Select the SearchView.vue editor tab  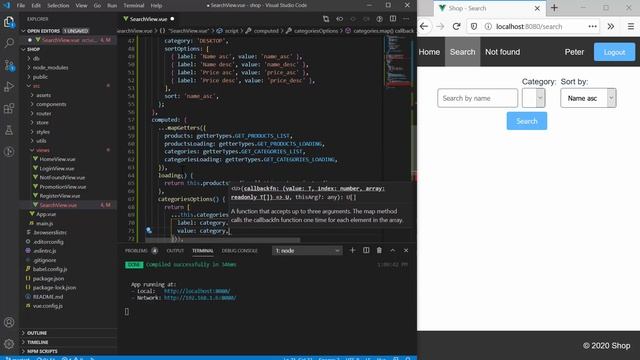click(x=149, y=19)
